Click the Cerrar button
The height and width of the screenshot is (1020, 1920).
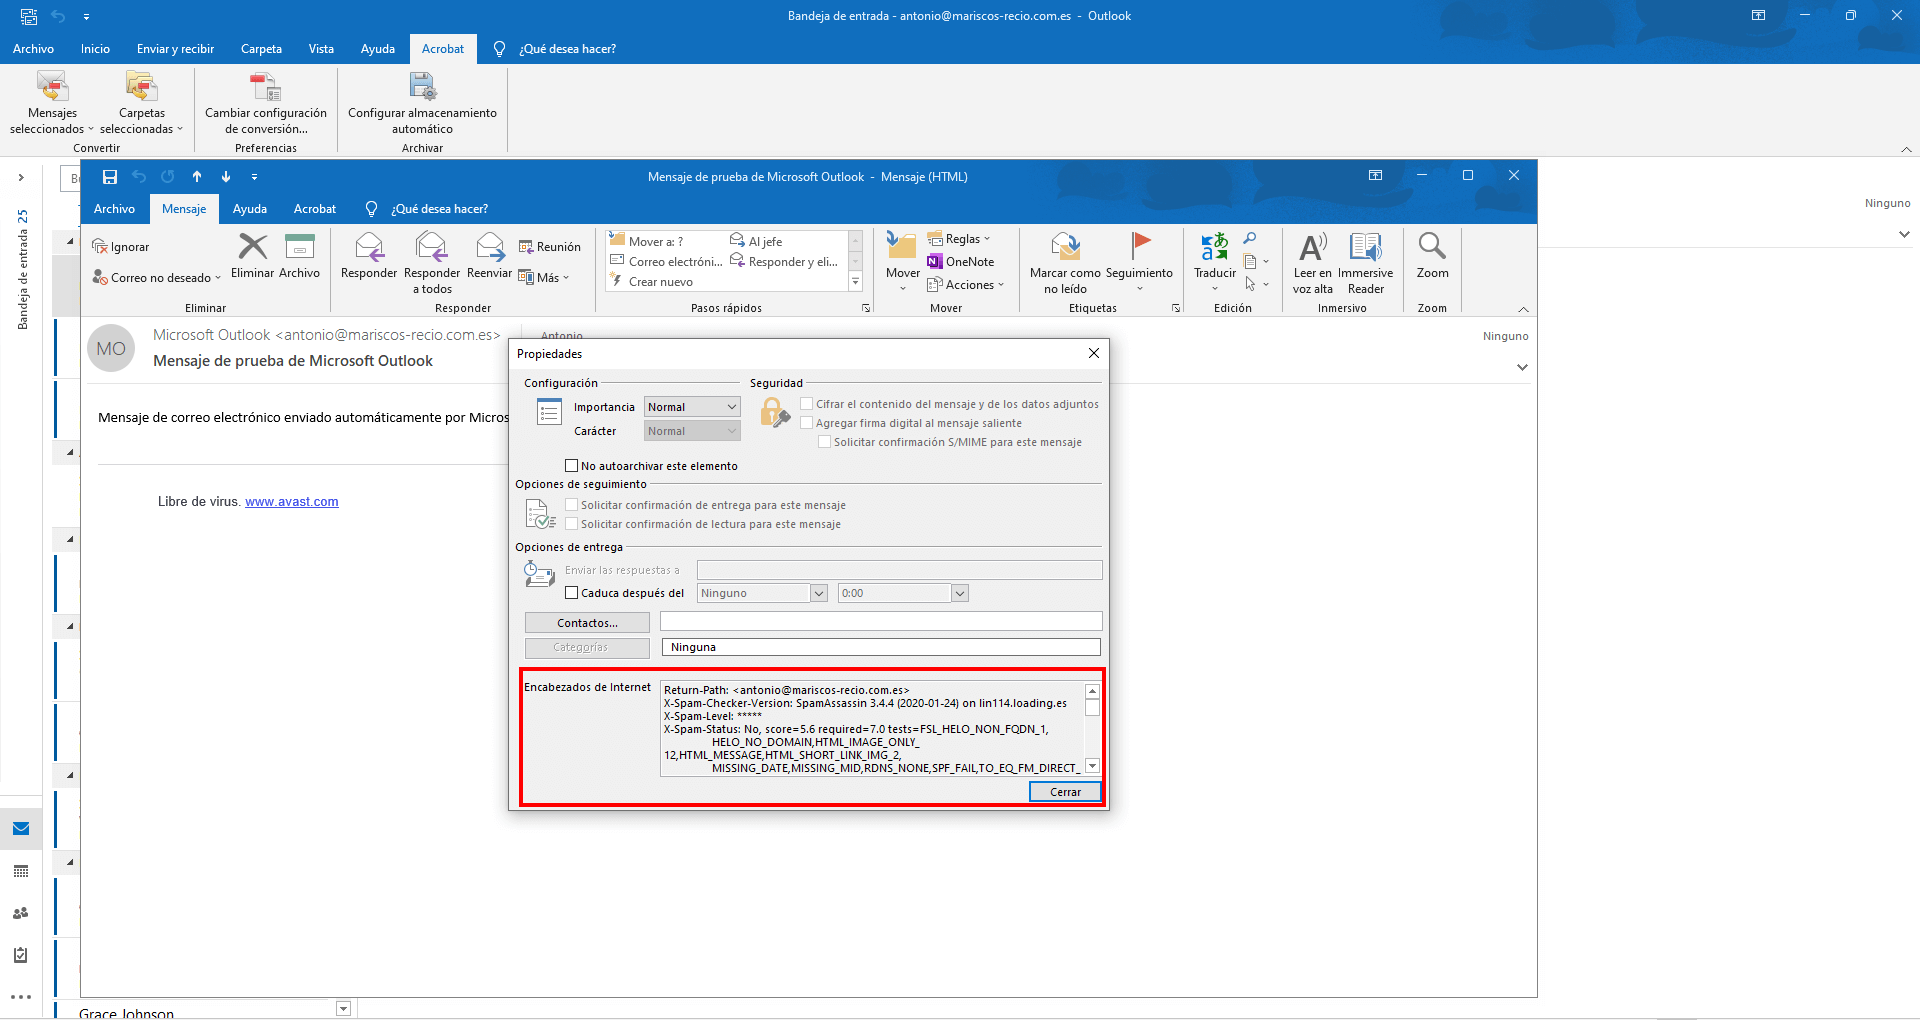[x=1065, y=792]
